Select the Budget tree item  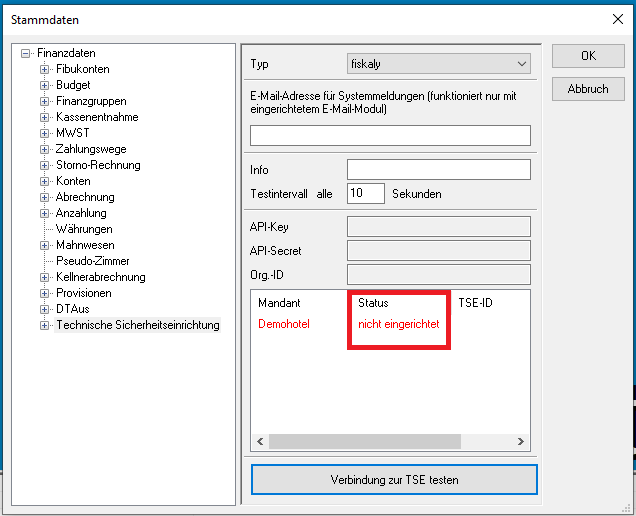coord(73,85)
